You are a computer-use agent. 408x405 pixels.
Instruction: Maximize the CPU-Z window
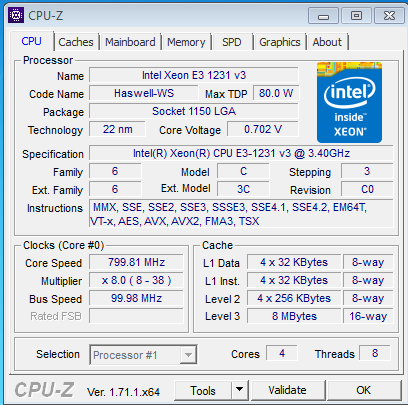click(356, 16)
